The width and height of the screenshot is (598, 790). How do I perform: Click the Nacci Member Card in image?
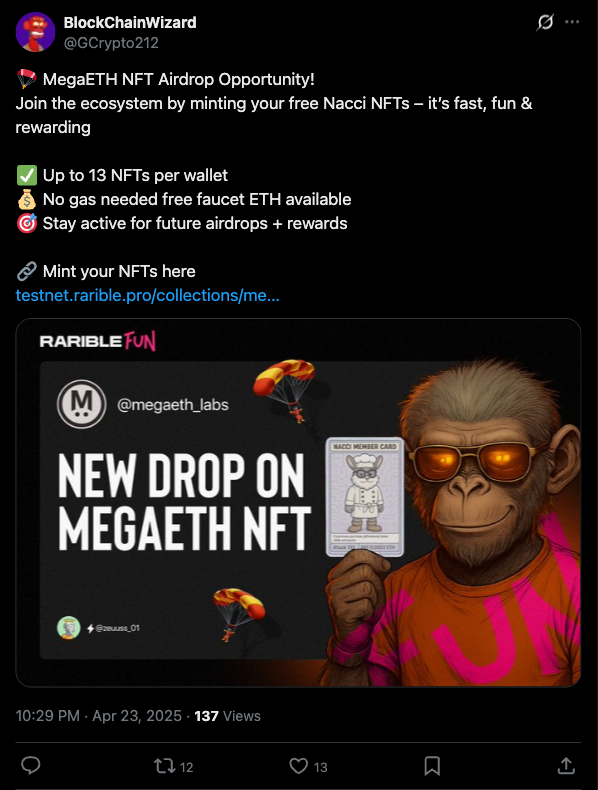click(x=365, y=497)
